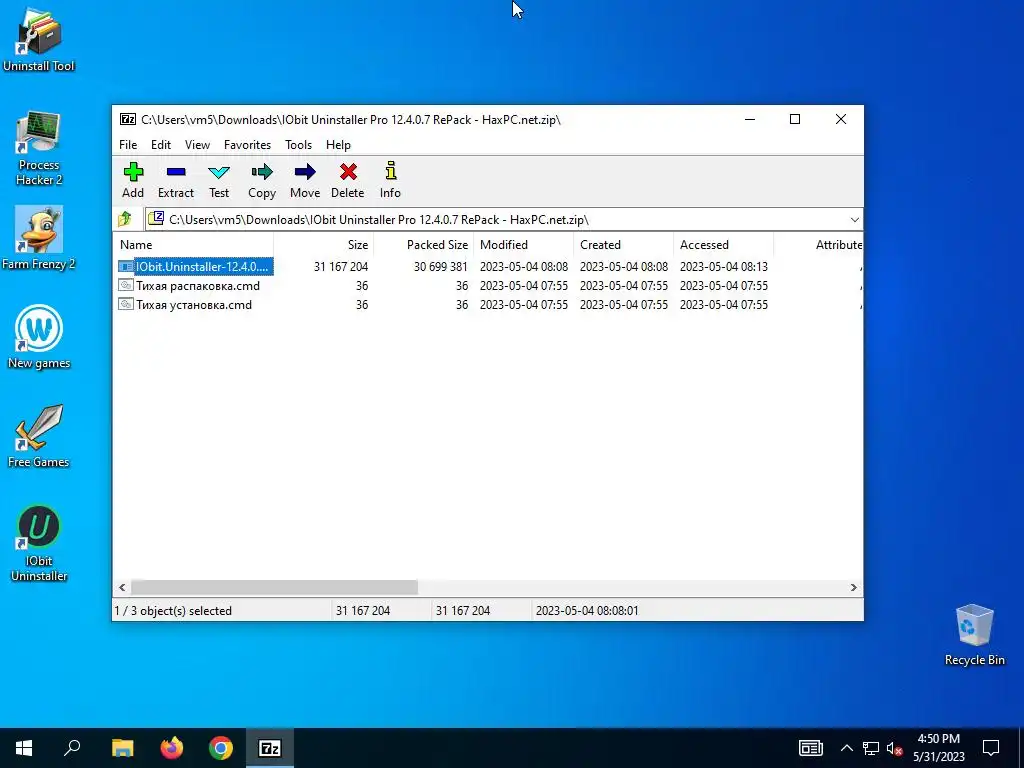Select Free Games desktop icon
The height and width of the screenshot is (768, 1024).
pos(39,436)
